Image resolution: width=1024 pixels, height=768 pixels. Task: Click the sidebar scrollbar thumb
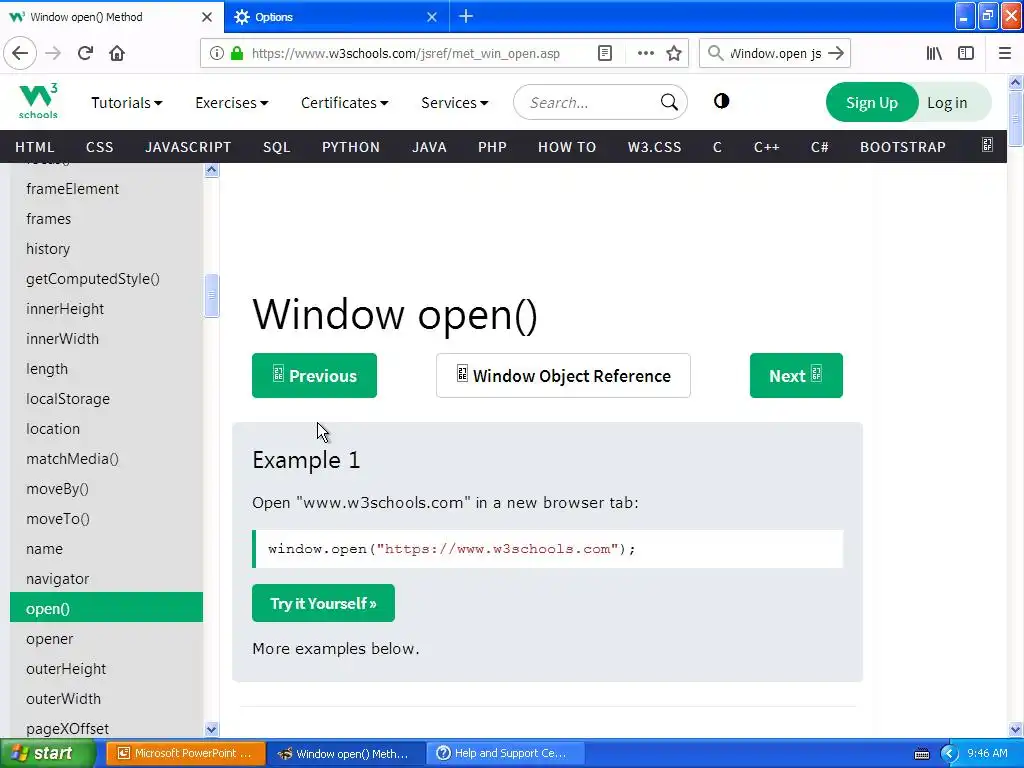pos(211,296)
